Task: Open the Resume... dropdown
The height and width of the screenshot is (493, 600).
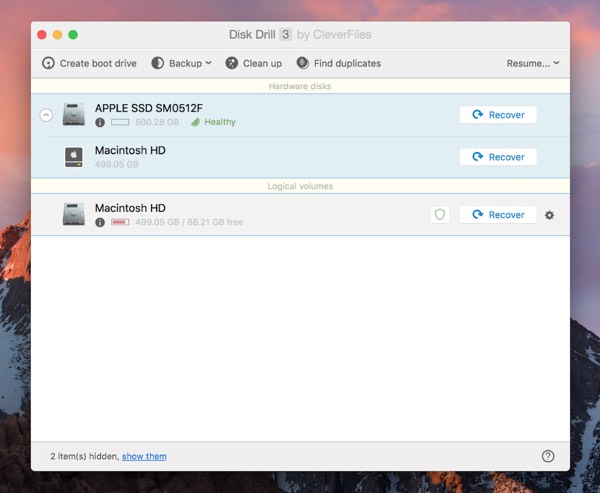Action: pos(533,63)
